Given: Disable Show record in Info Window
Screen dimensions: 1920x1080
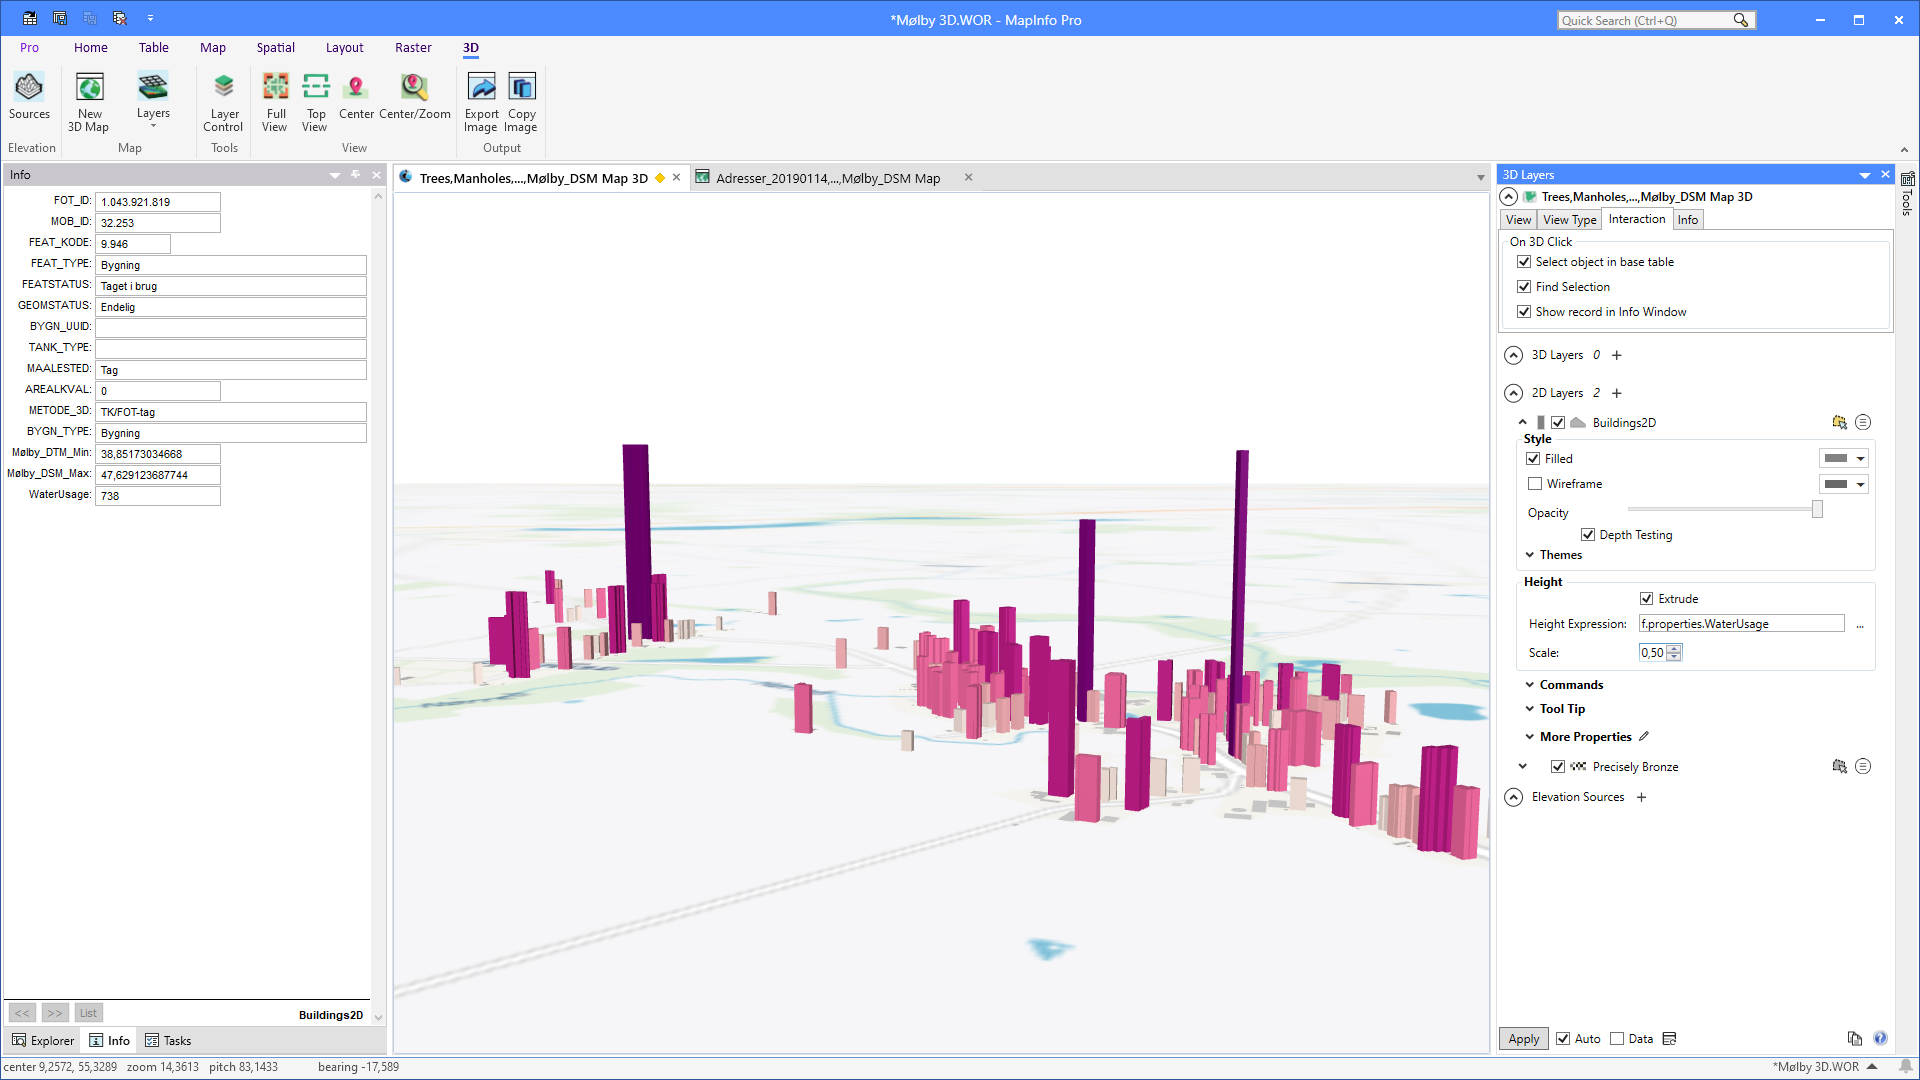Looking at the screenshot, I should 1524,312.
